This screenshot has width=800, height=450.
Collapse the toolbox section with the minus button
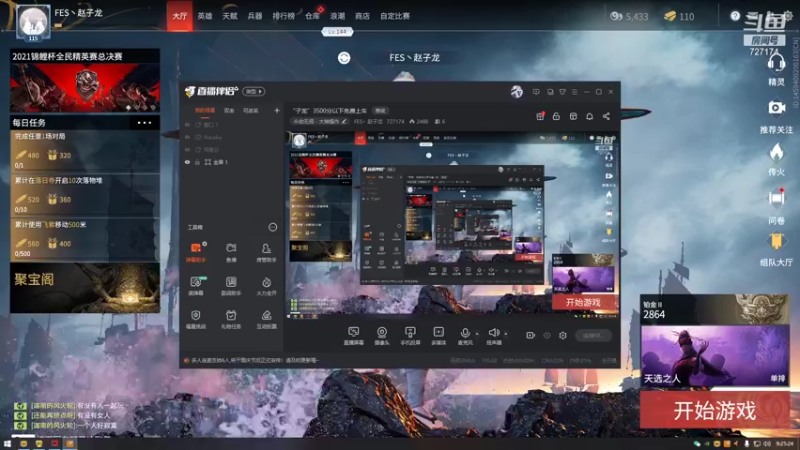(273, 227)
